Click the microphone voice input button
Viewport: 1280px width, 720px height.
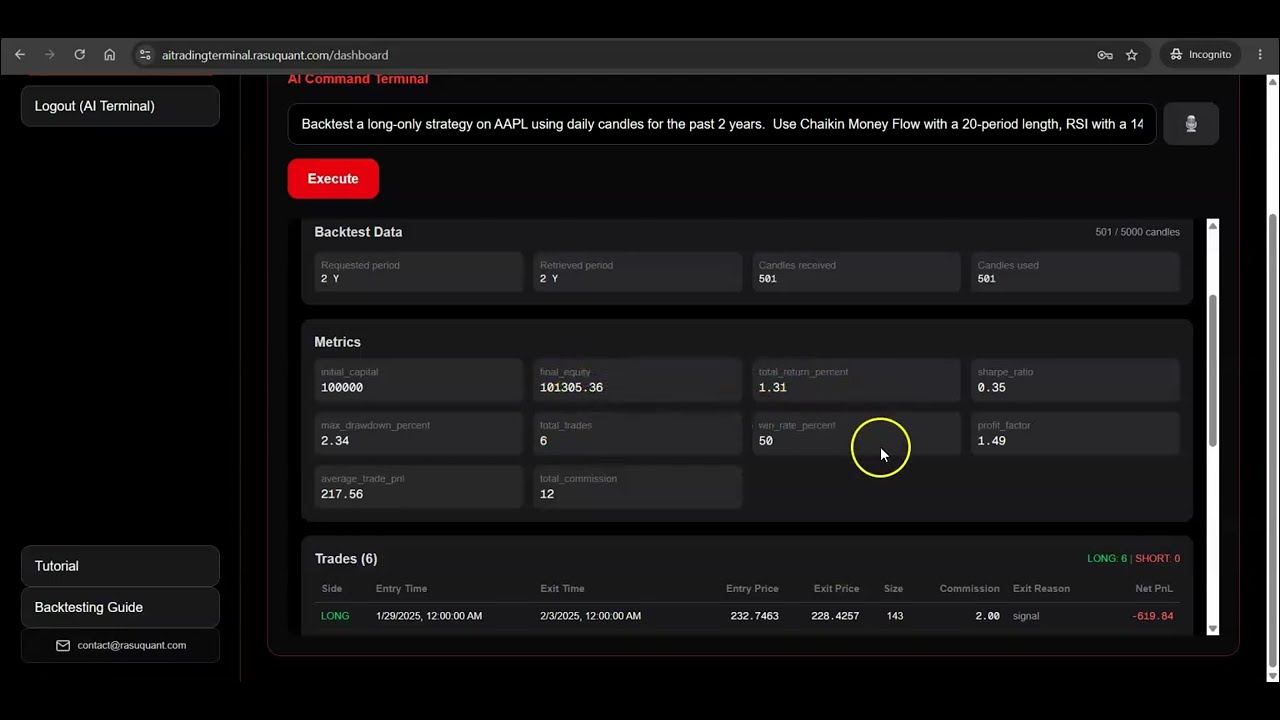[x=1191, y=124]
